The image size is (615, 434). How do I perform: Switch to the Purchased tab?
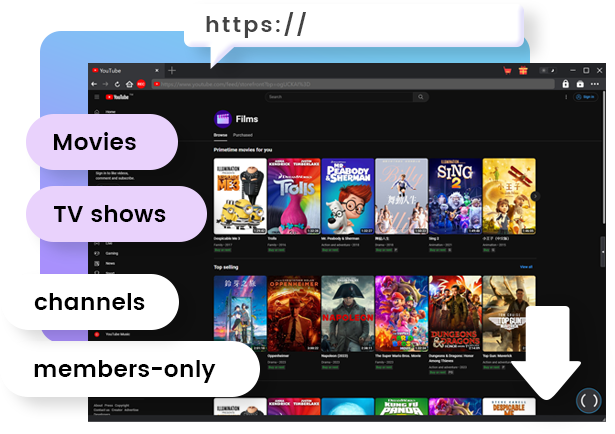click(243, 135)
